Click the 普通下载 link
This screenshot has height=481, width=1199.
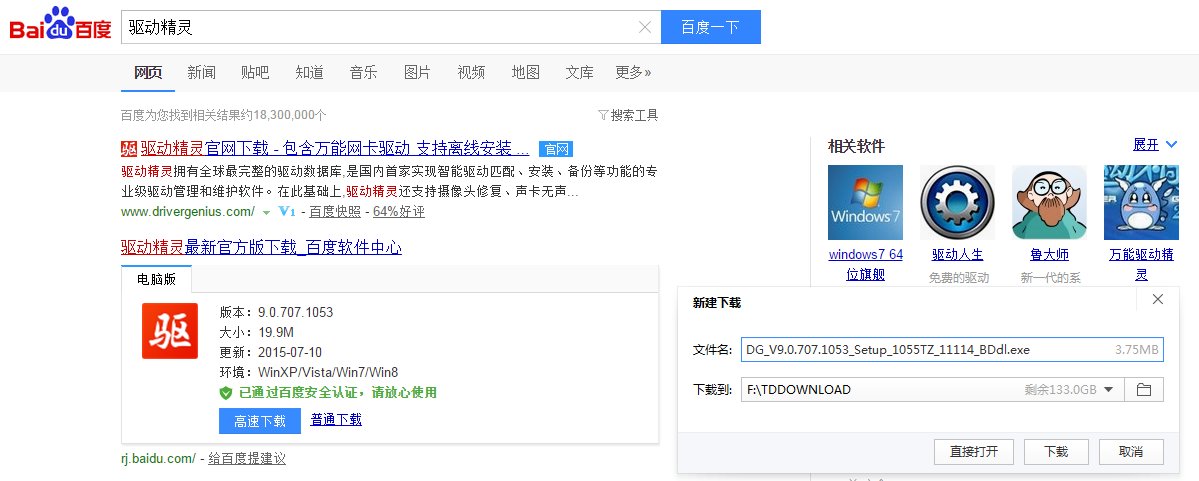[336, 419]
